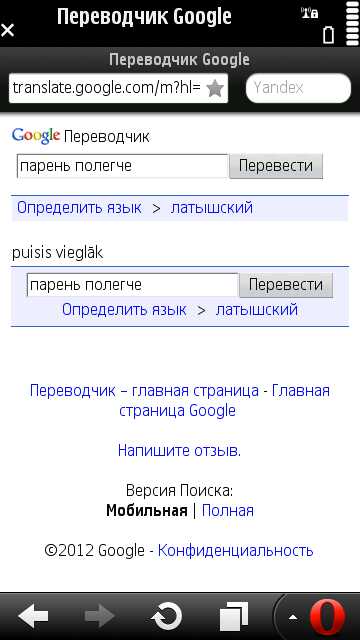
Task: Expand the small up-arrow beside Opera logo
Action: click(293, 618)
